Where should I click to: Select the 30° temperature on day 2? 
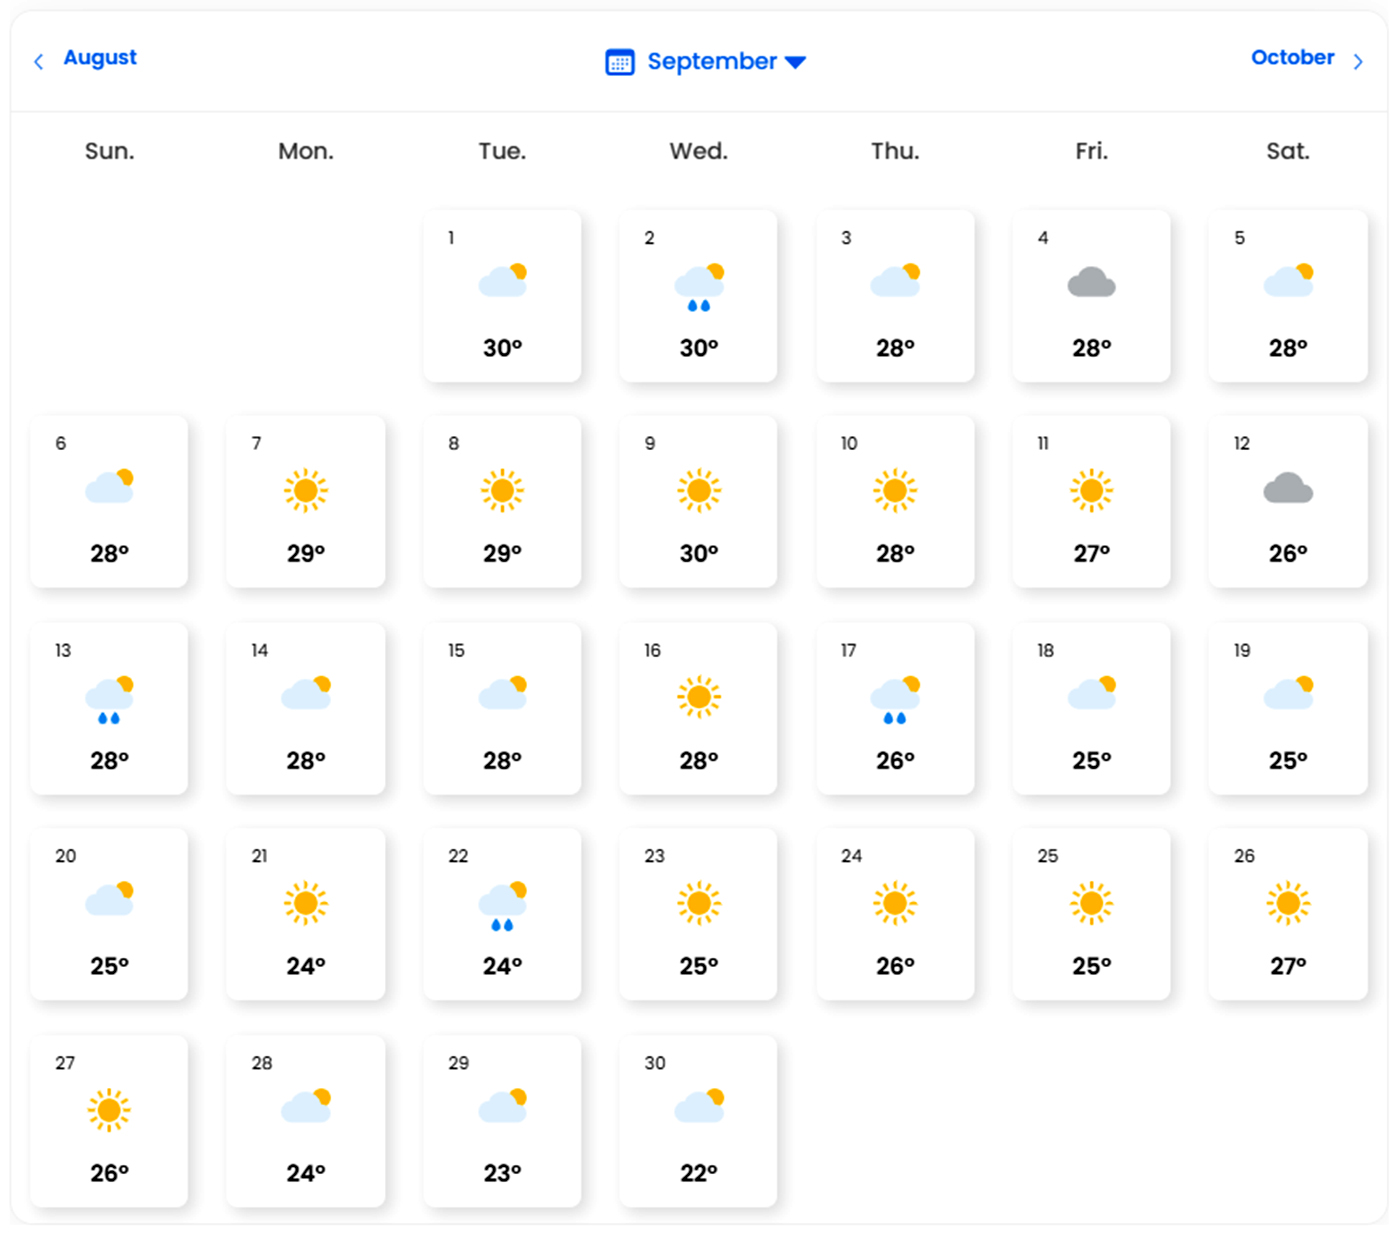[x=699, y=349]
